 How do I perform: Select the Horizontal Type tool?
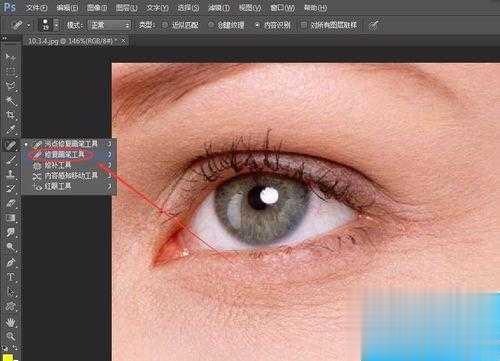(x=10, y=276)
